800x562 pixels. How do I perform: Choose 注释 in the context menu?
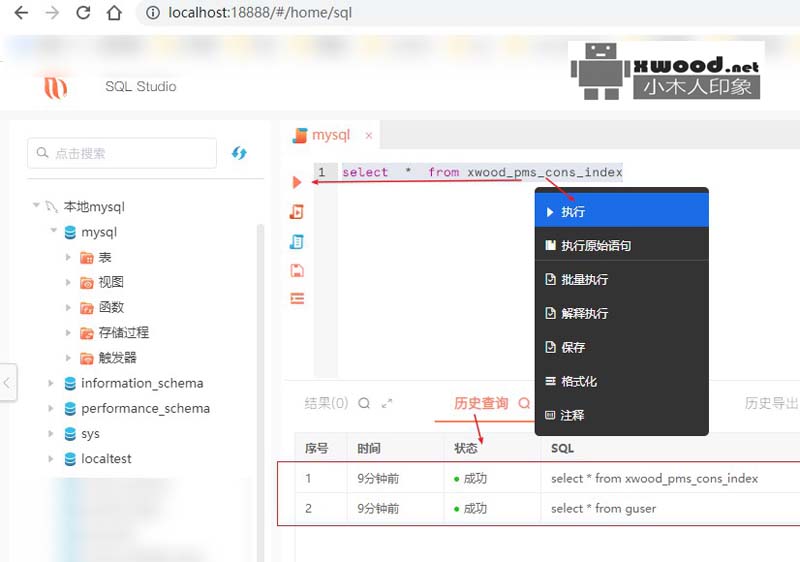(621, 415)
